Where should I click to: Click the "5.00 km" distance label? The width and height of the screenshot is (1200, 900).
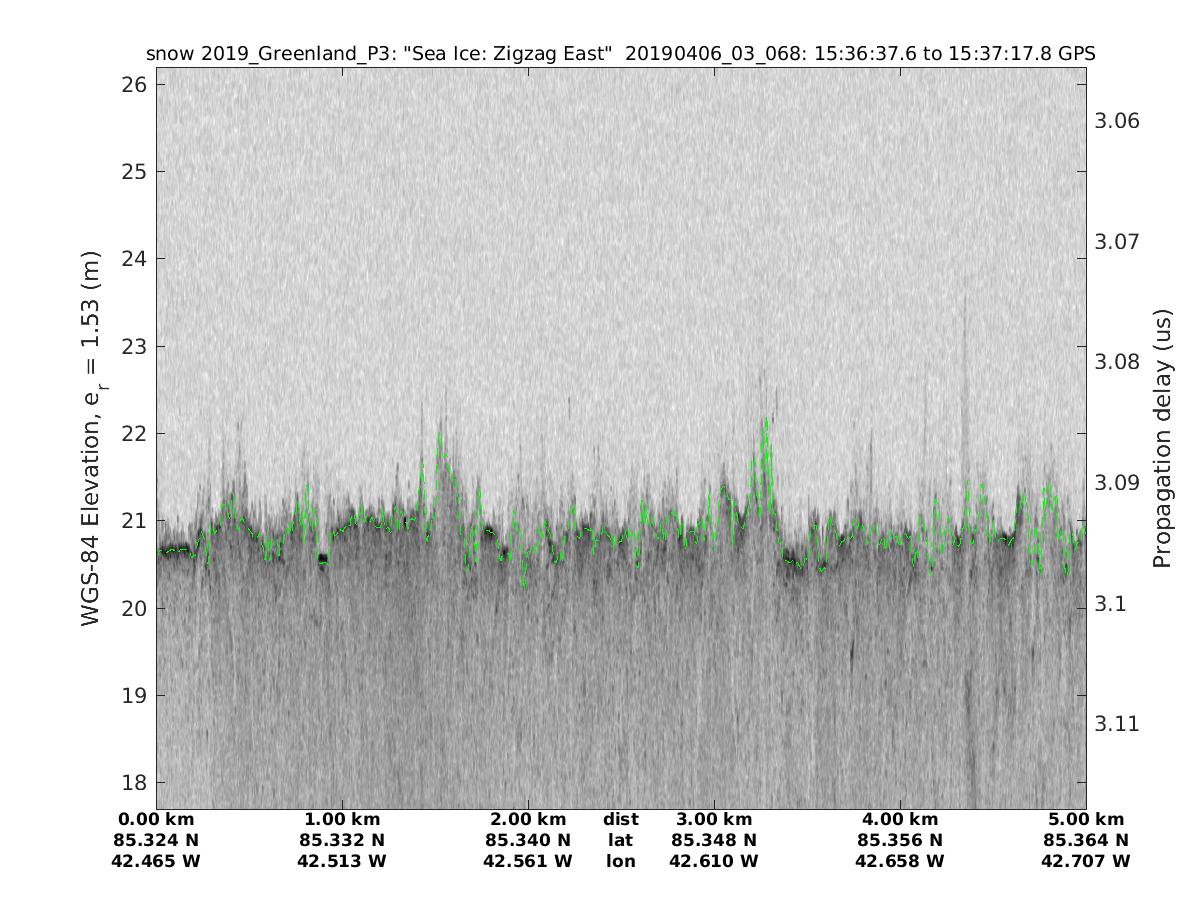1086,820
